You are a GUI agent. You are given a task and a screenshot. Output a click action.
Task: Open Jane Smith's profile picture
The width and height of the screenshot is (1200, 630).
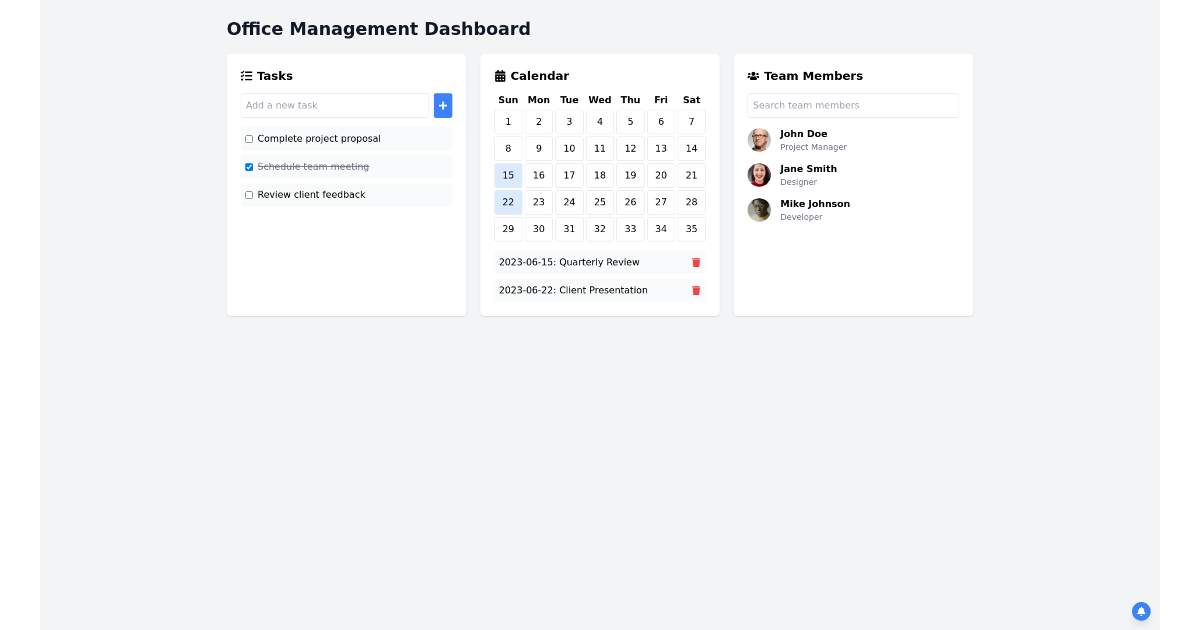(759, 175)
